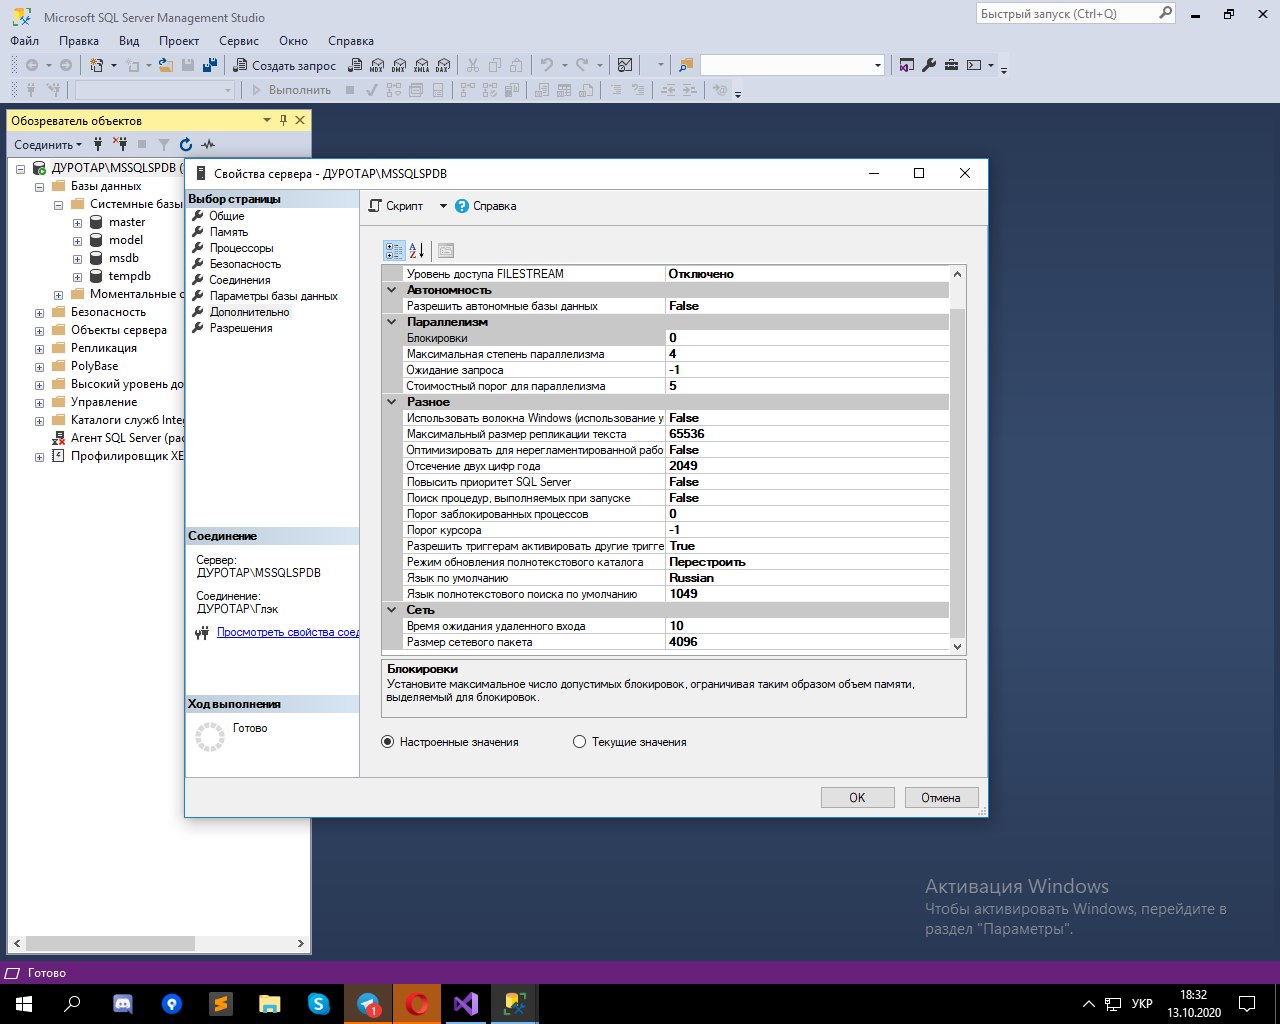This screenshot has width=1280, height=1024.
Task: Click the wrench properties toolbar icon
Action: pyautogui.click(x=929, y=65)
